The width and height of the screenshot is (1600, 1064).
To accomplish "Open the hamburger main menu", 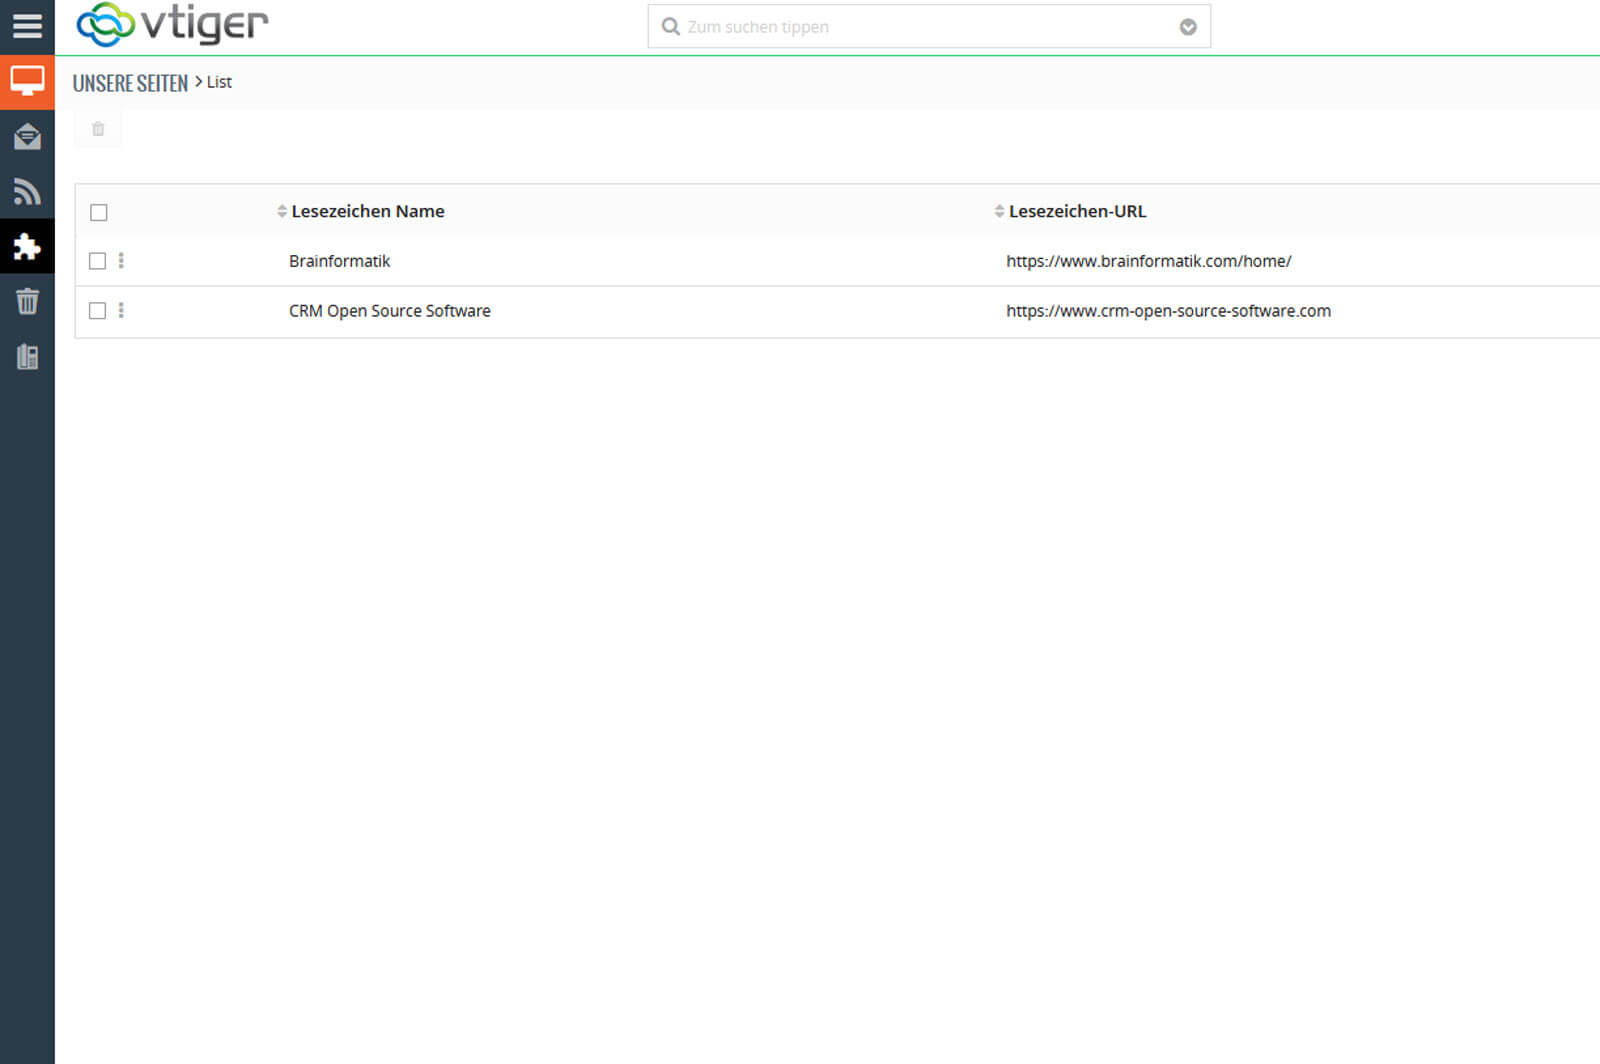I will (27, 26).
